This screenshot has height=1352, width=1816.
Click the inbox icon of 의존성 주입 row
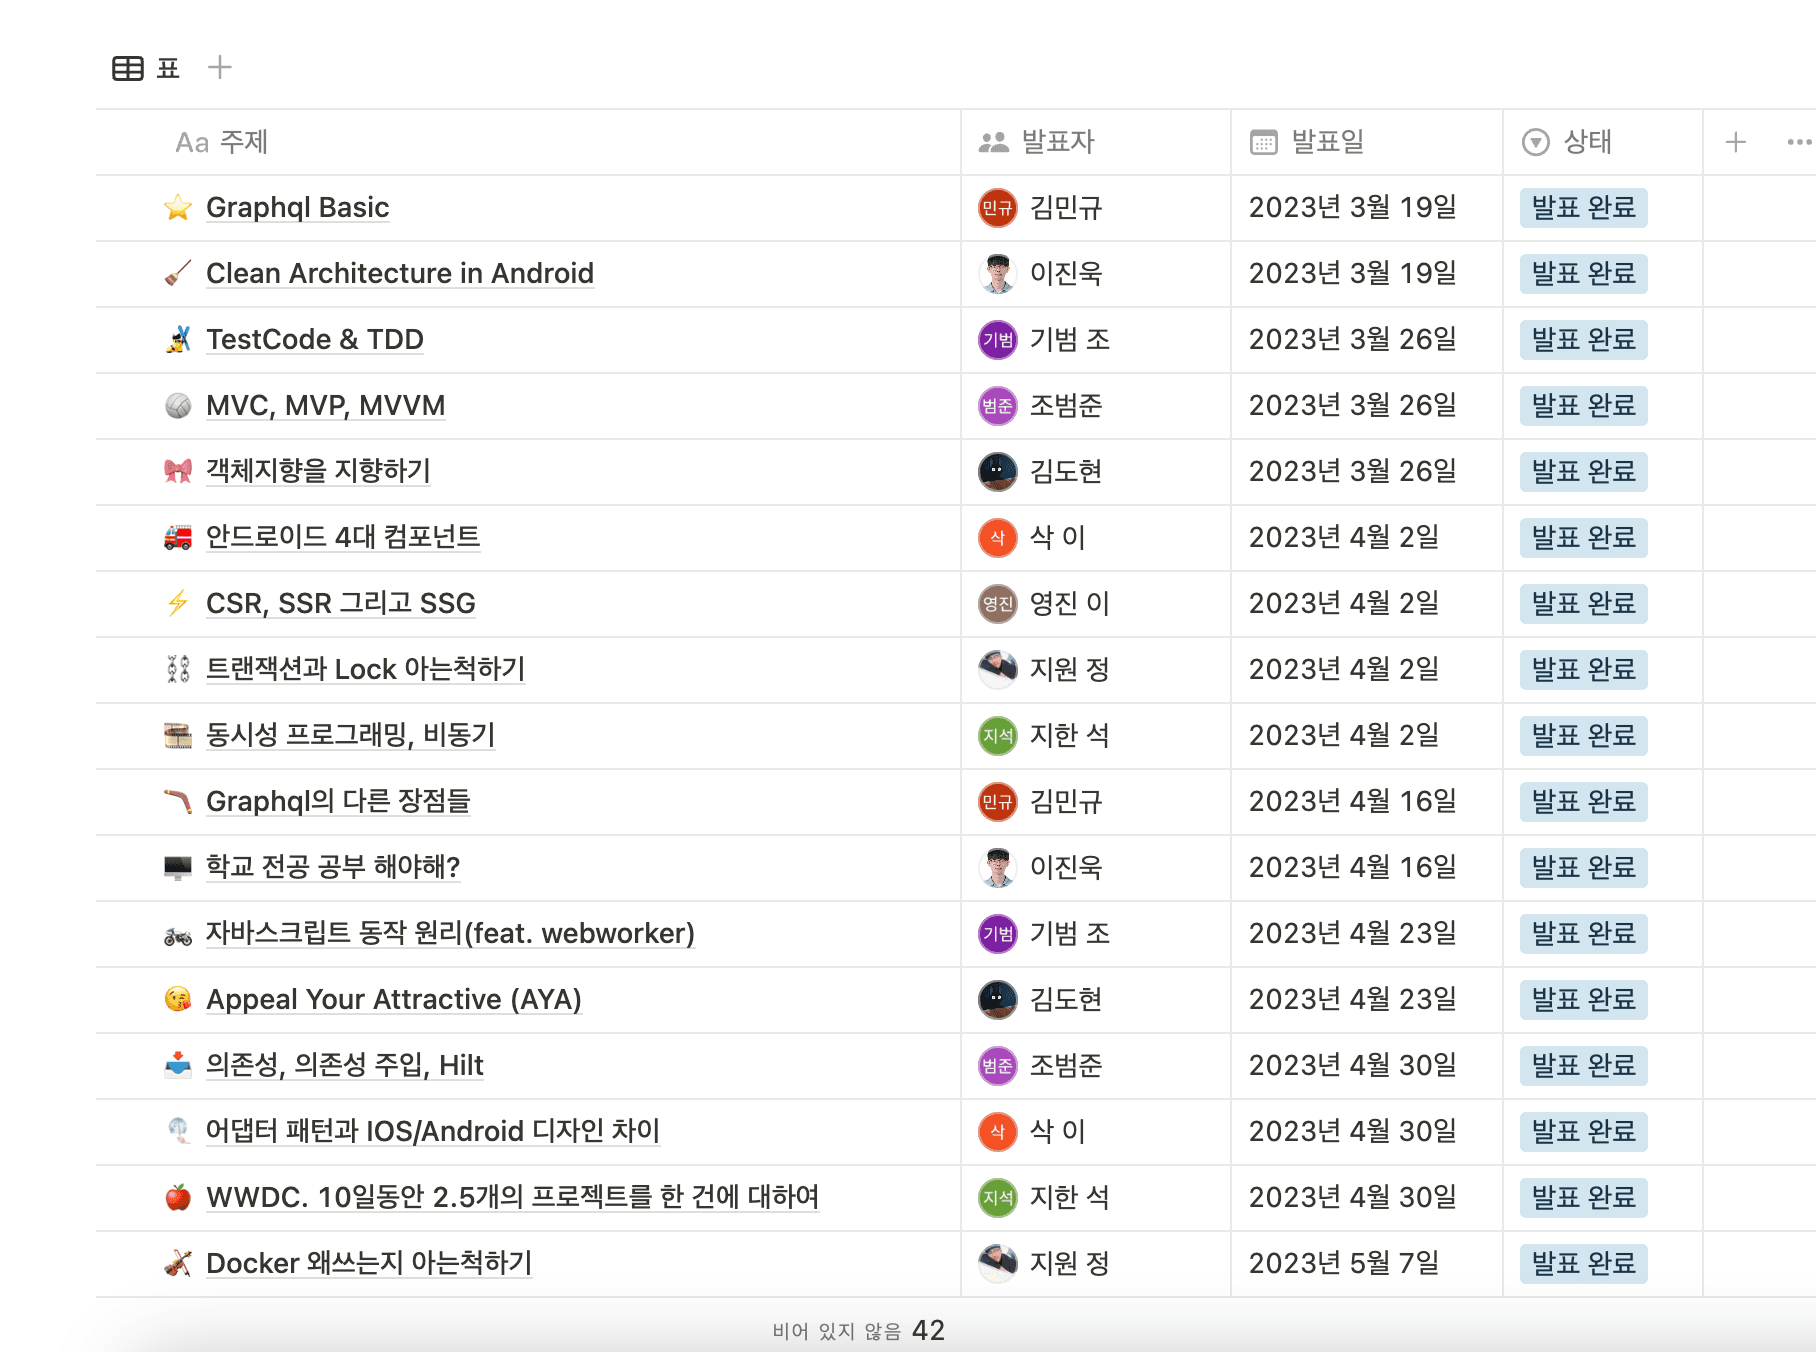pyautogui.click(x=178, y=1065)
